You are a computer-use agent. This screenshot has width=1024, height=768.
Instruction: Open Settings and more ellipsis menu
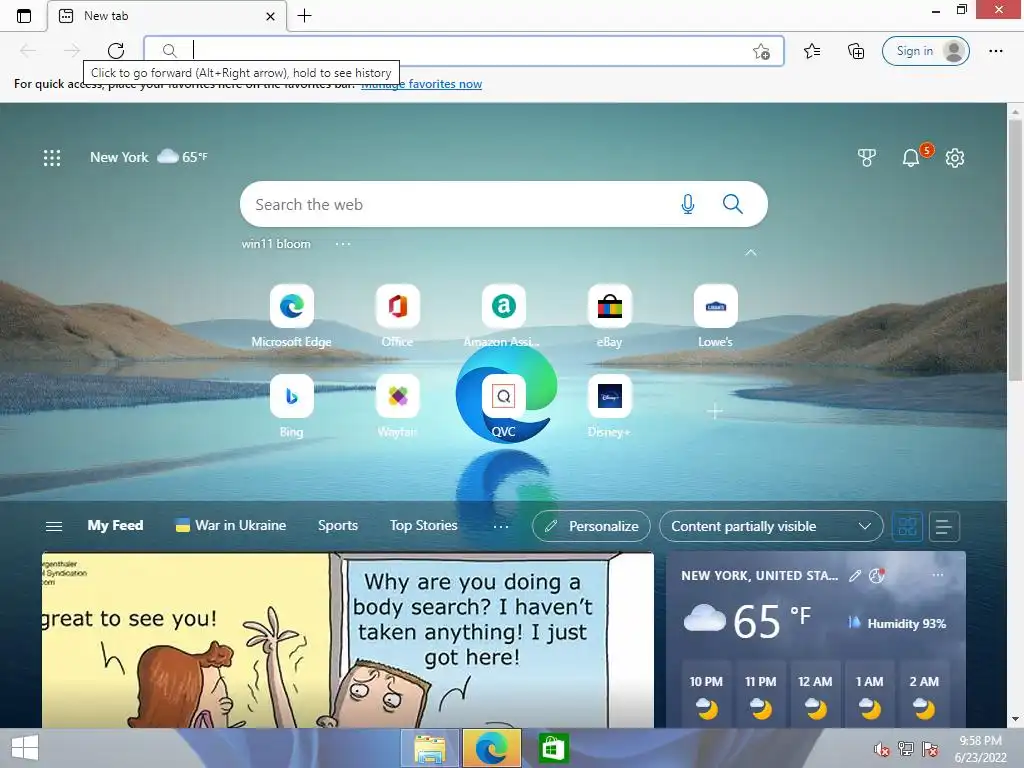point(996,51)
